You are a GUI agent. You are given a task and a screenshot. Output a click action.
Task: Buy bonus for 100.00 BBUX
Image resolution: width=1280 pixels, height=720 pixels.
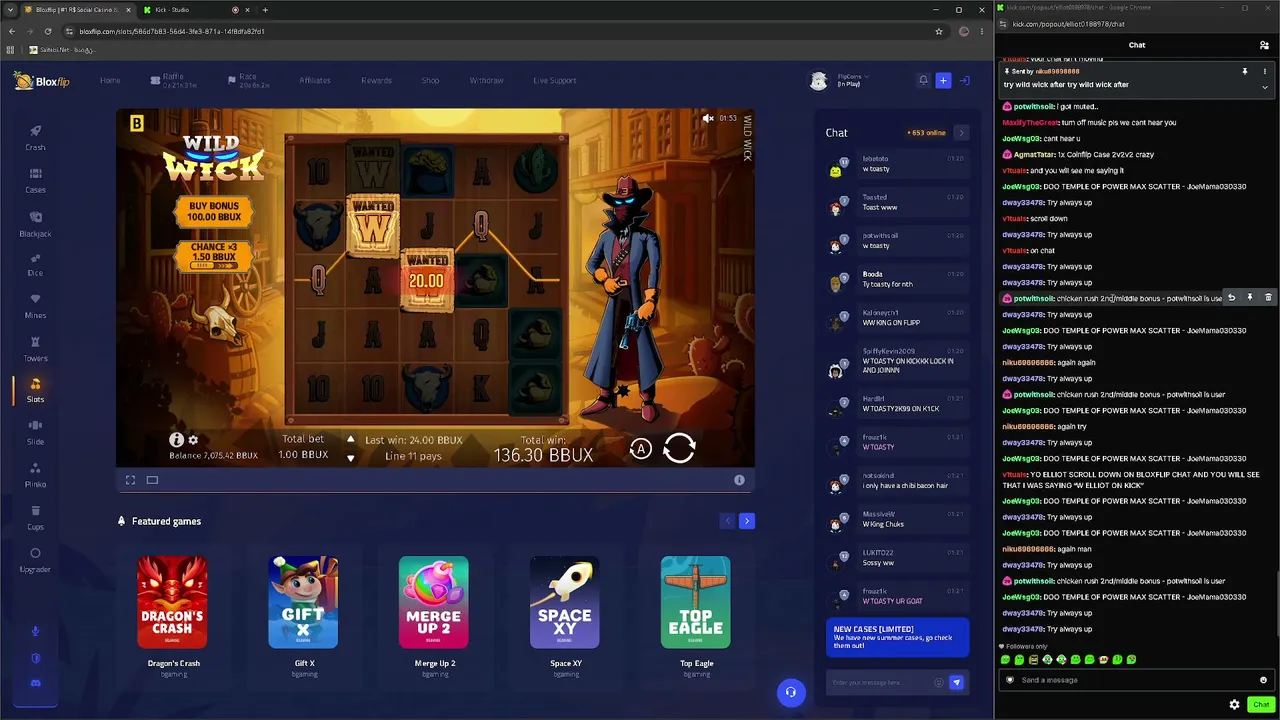[x=214, y=211]
